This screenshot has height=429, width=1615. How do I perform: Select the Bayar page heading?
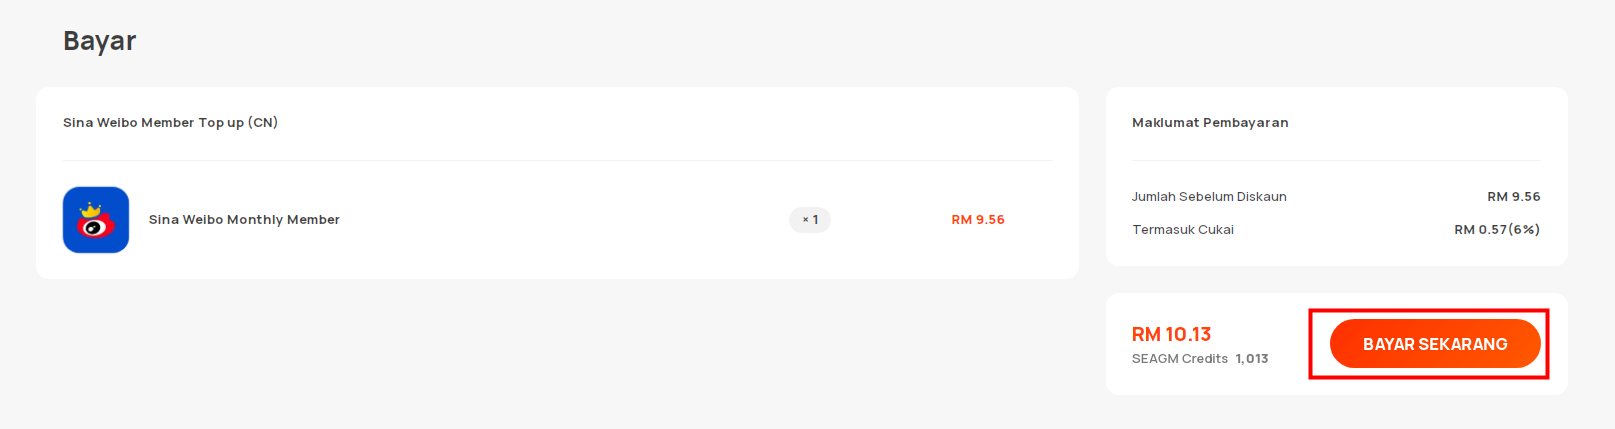(100, 41)
